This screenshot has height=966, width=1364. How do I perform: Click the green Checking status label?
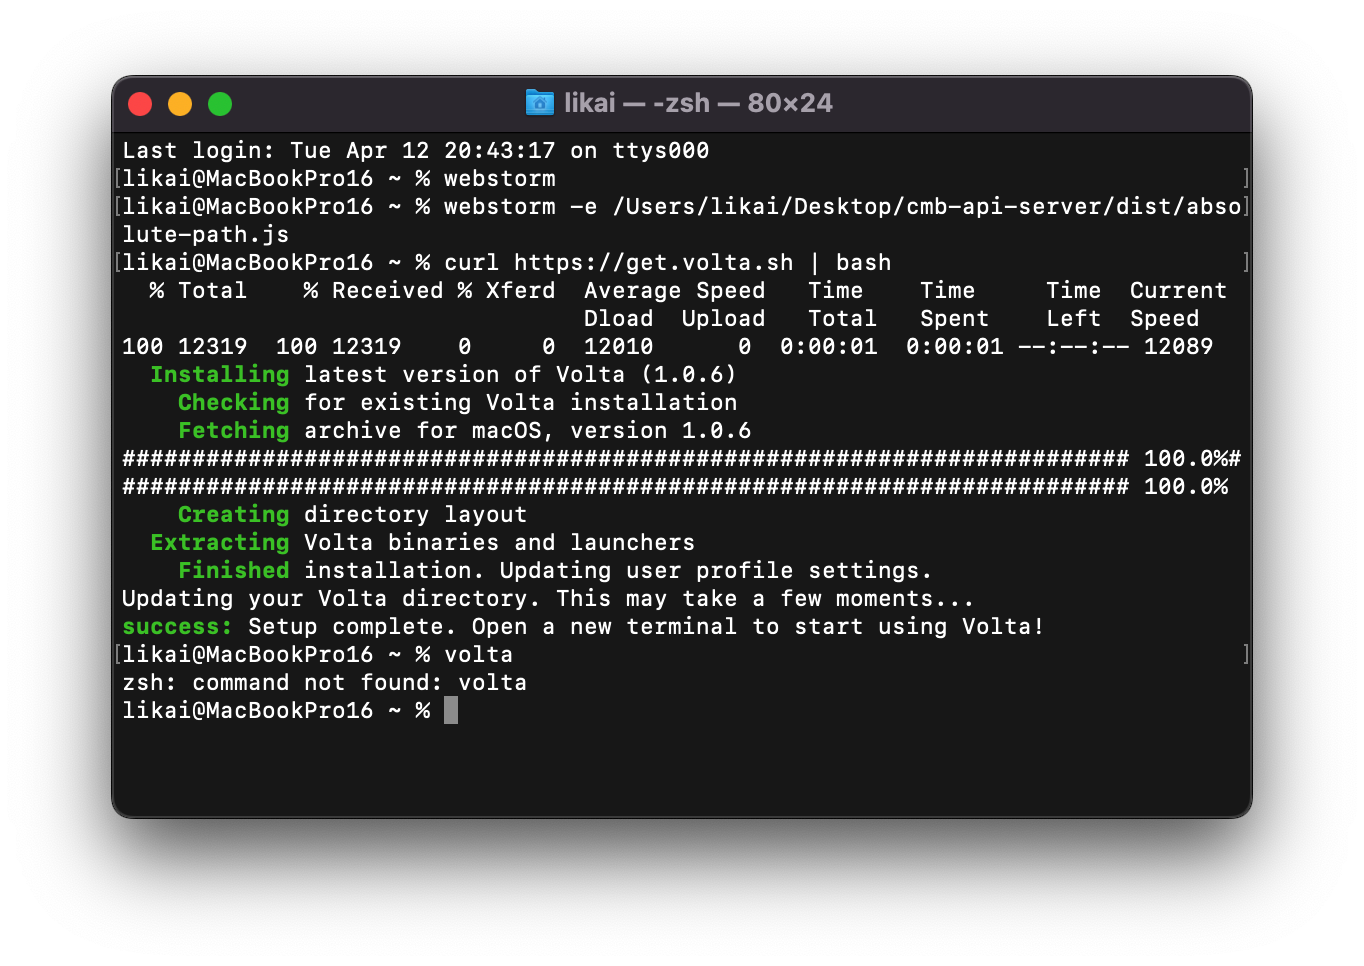point(233,402)
